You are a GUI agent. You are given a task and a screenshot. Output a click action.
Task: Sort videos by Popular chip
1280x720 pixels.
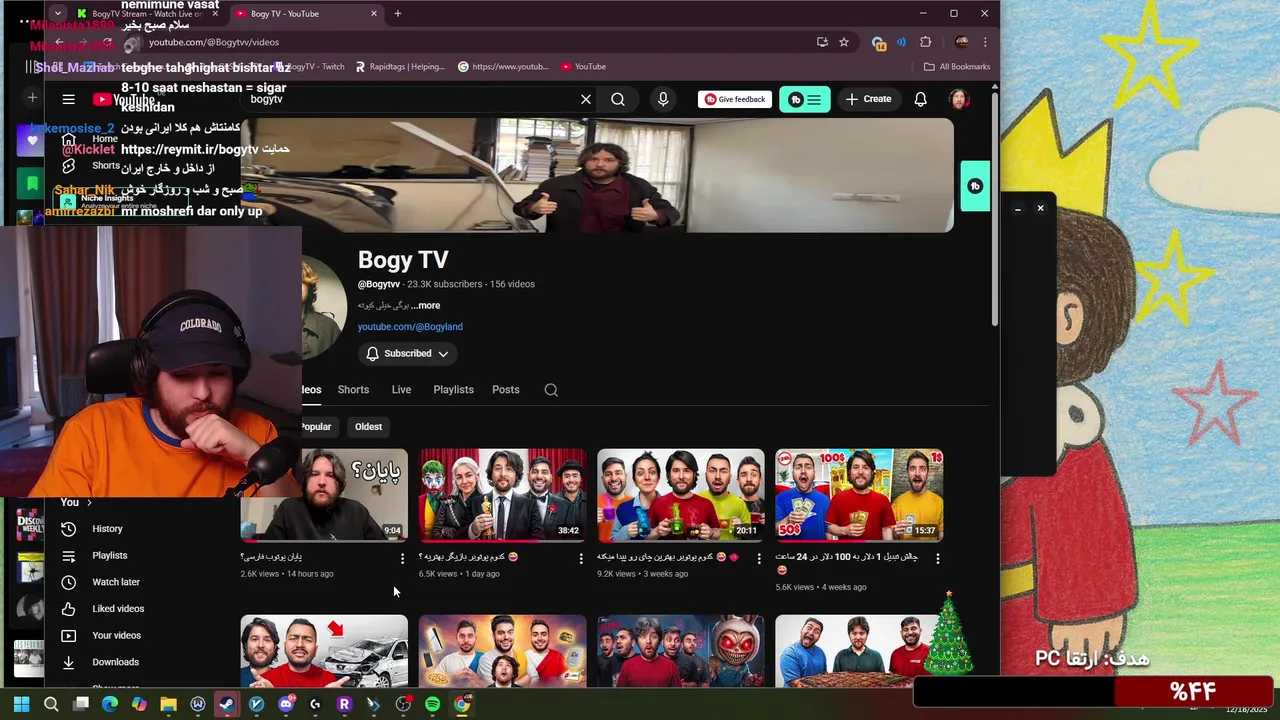(x=317, y=427)
